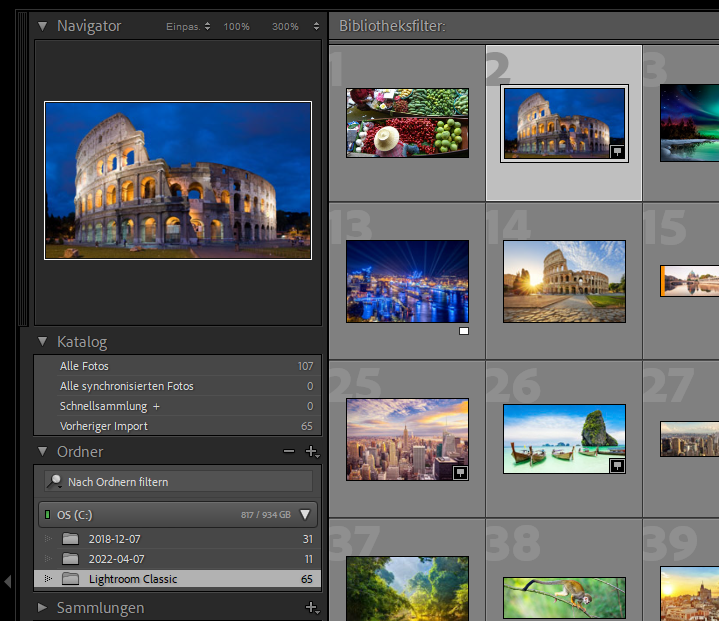Click the white flag below cell 13 thumbnail

464,331
